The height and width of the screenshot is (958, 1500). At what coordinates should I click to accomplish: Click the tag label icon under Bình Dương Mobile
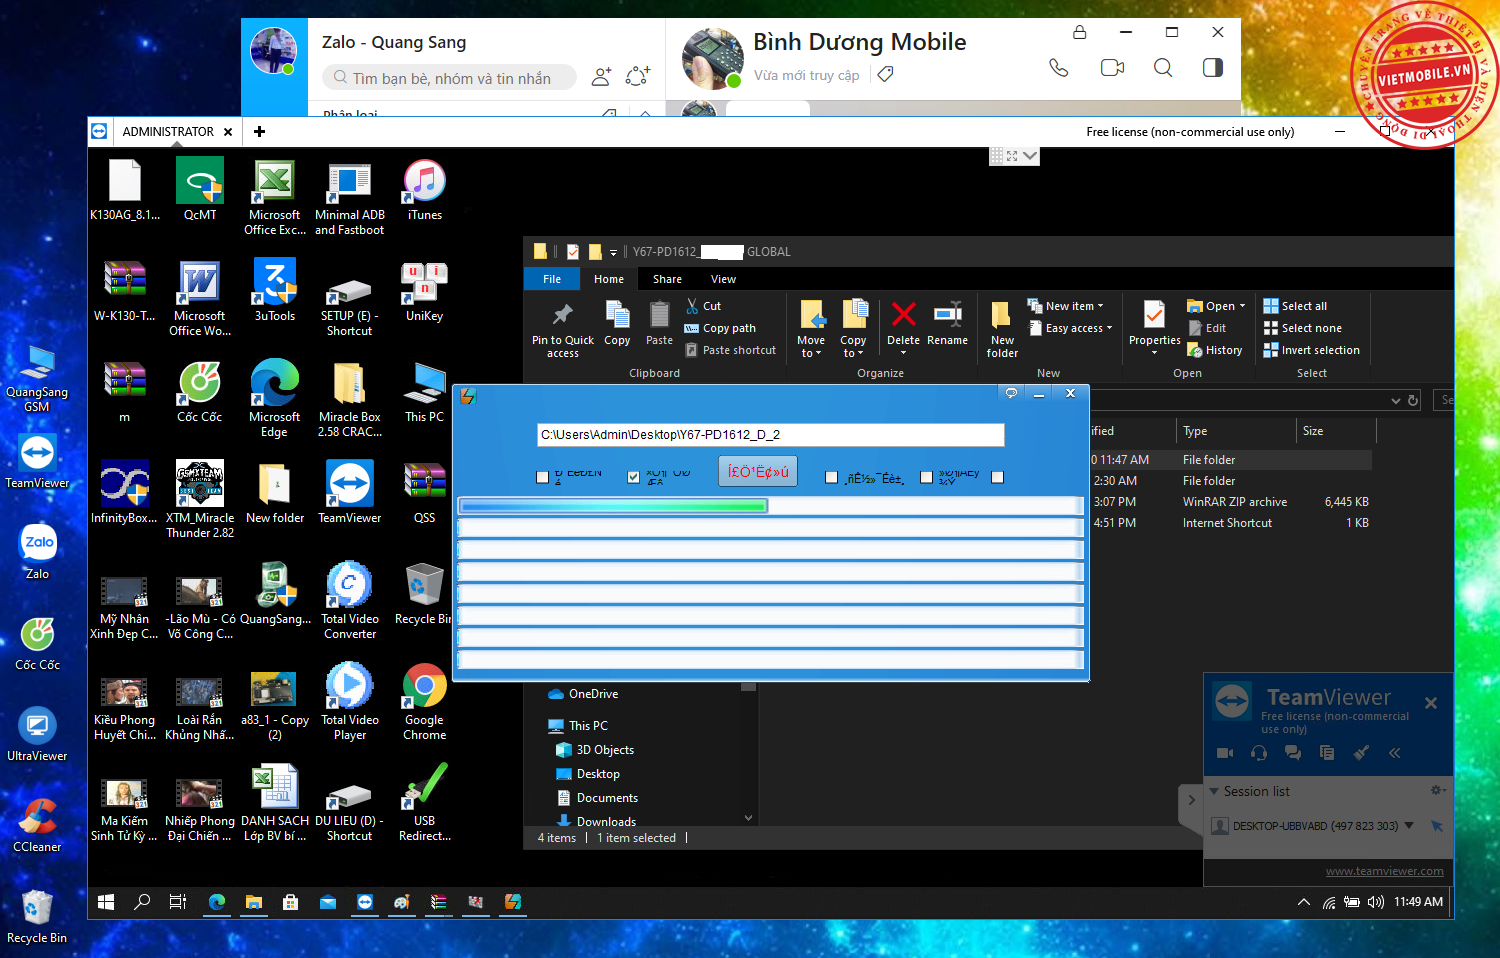pyautogui.click(x=885, y=74)
